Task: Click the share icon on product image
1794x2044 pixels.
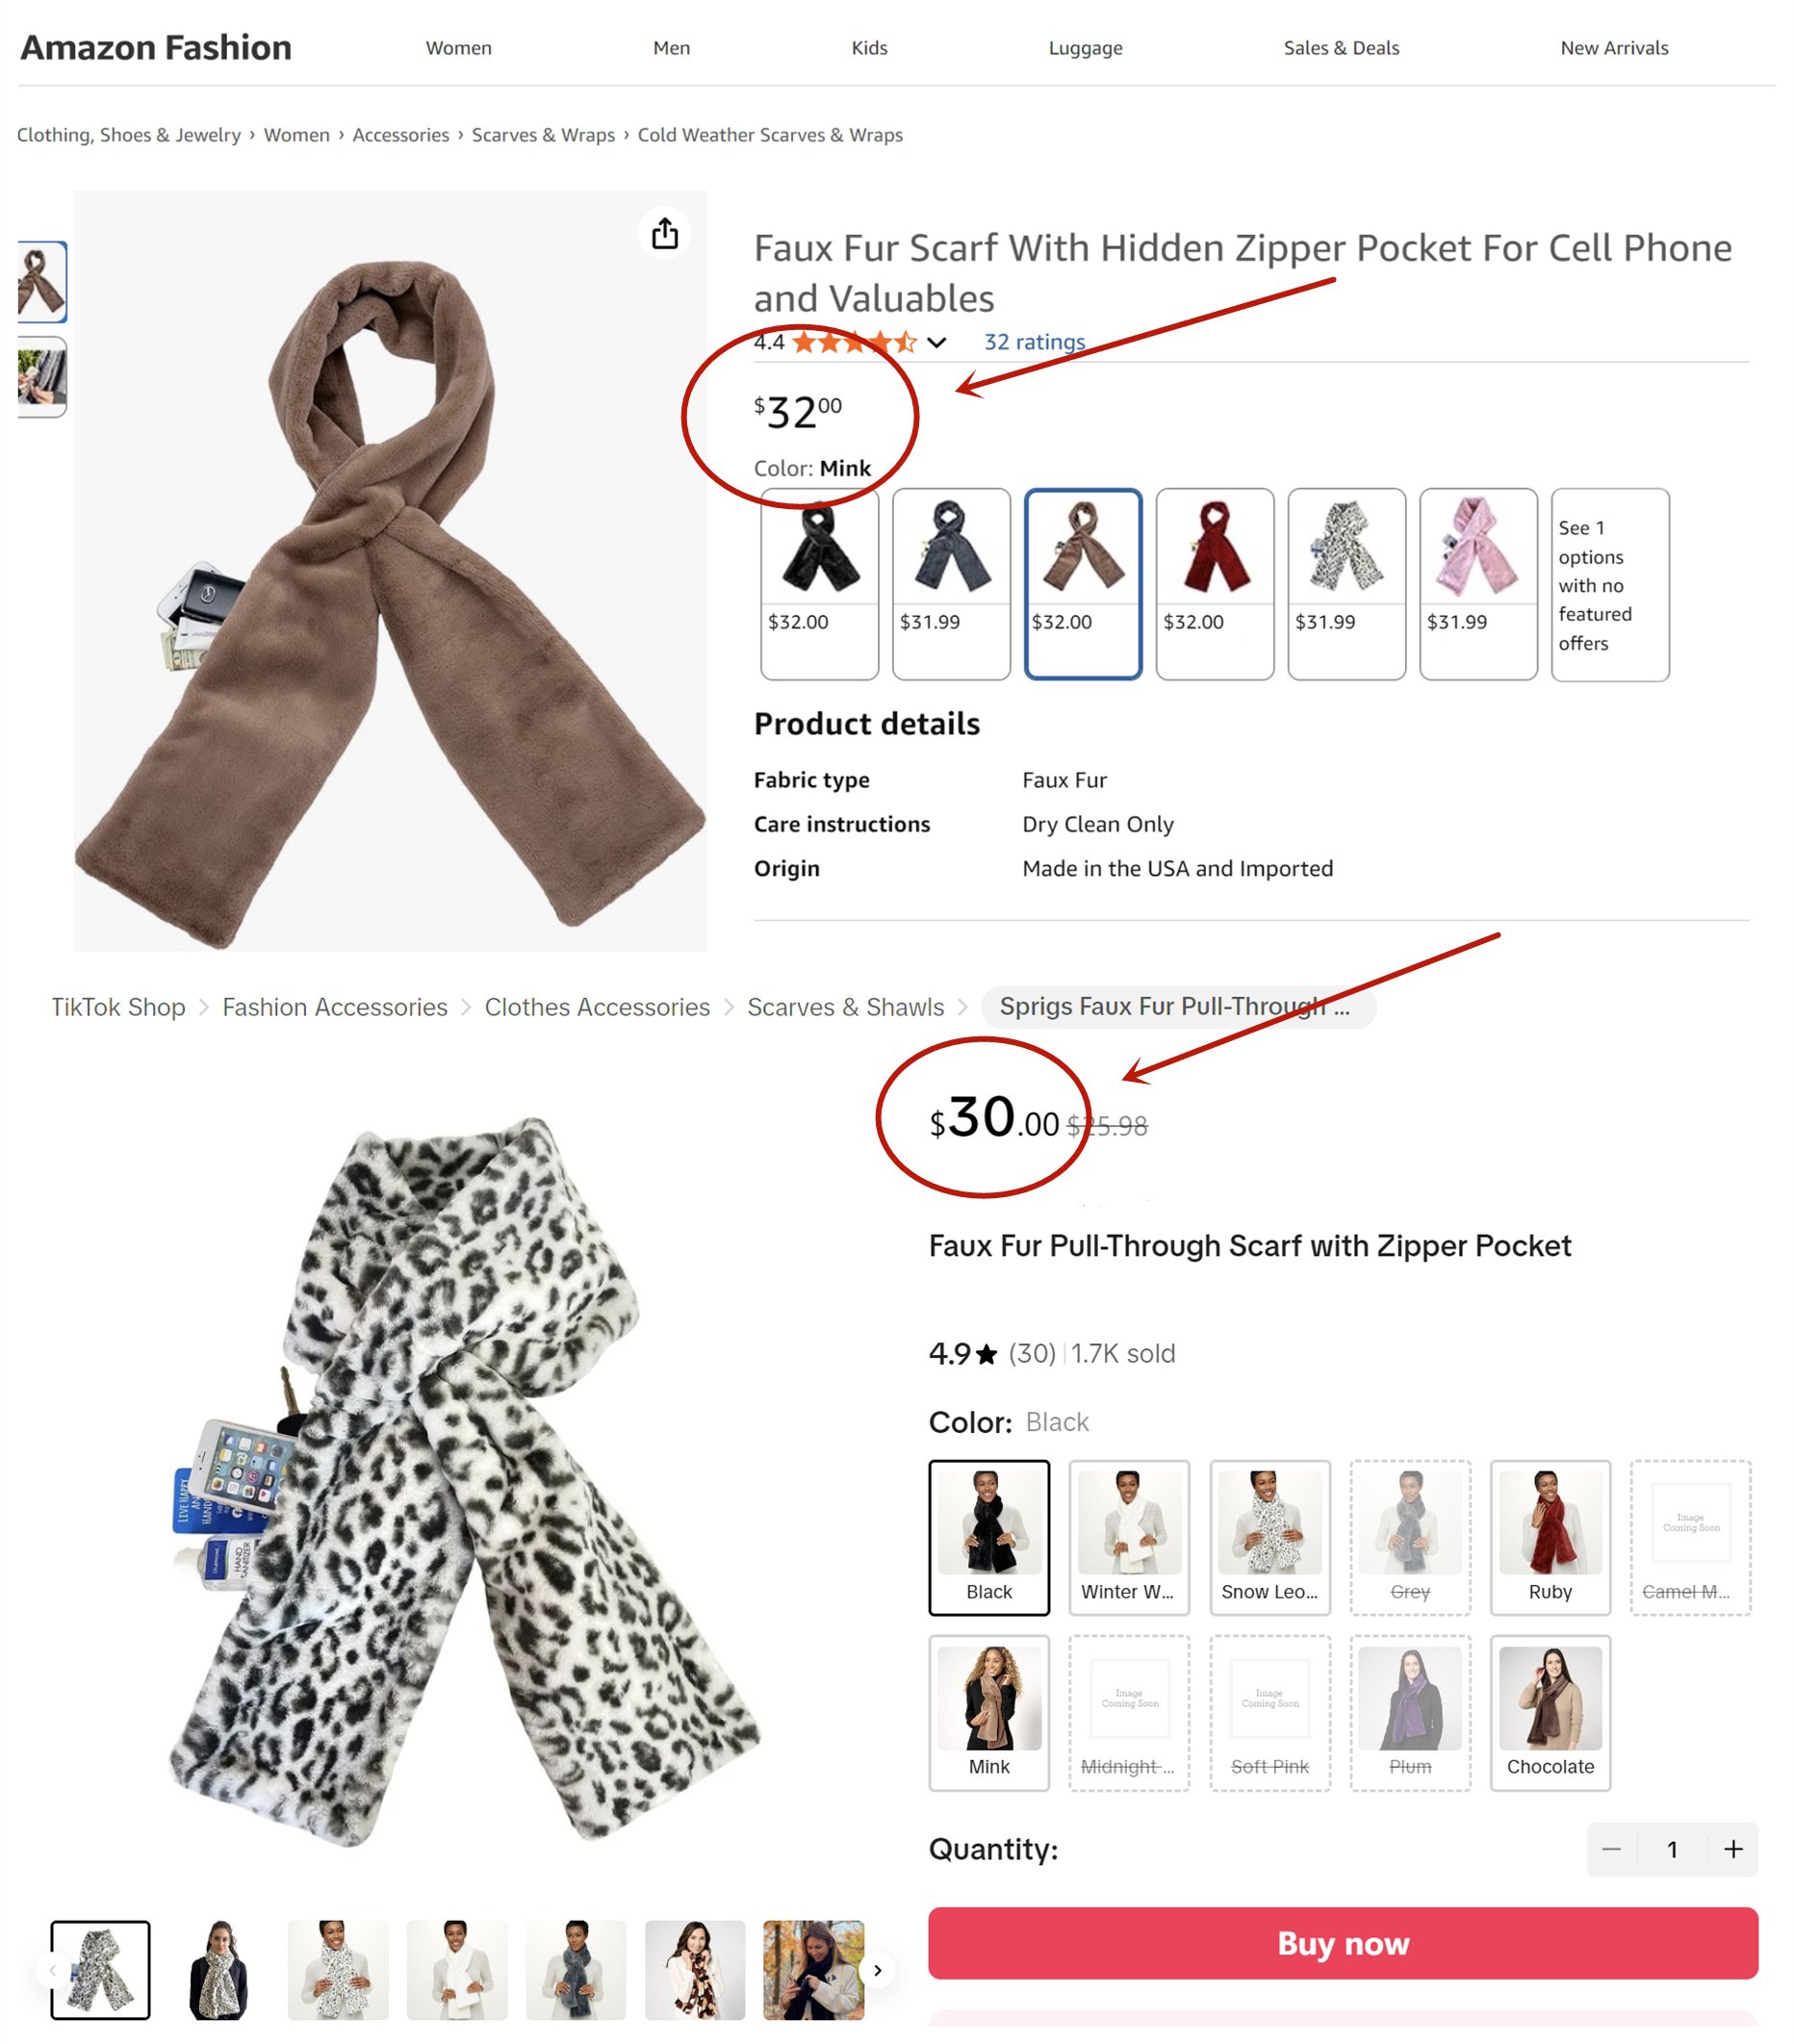Action: [665, 234]
